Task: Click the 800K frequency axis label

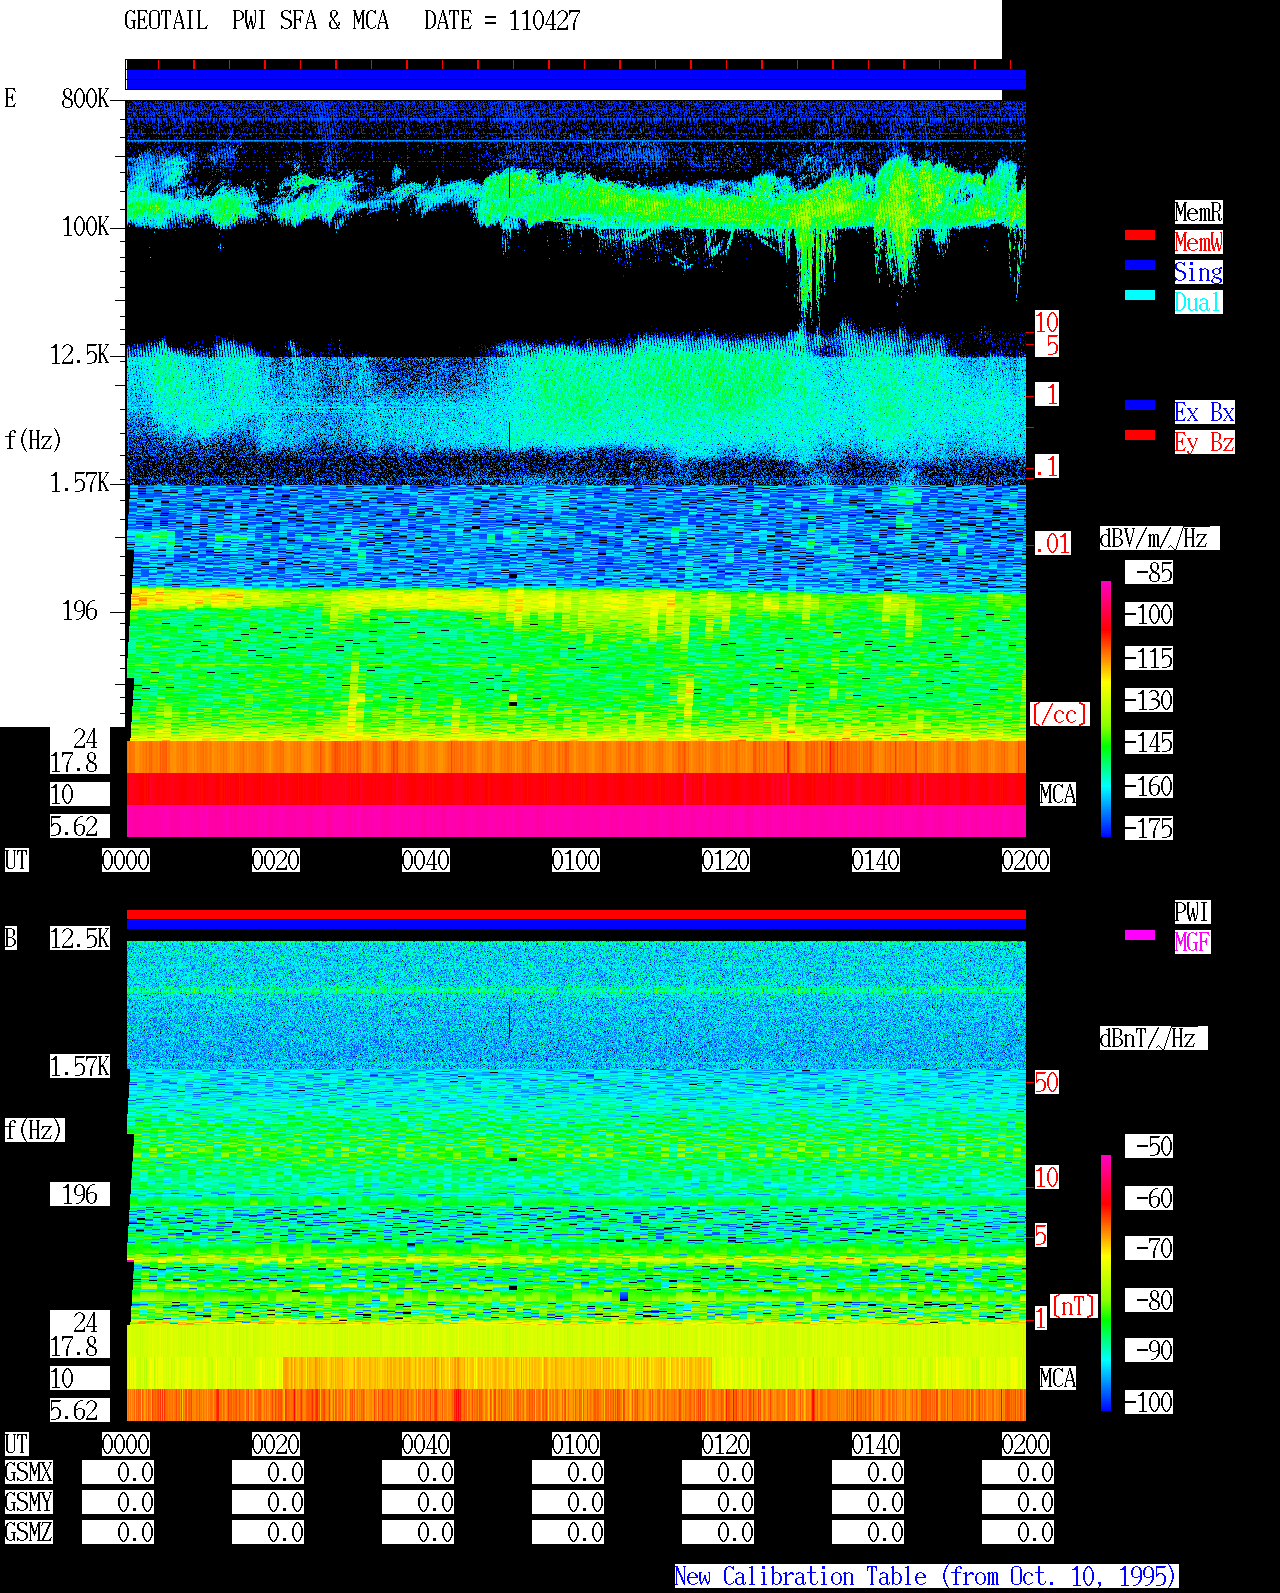Action: point(85,98)
